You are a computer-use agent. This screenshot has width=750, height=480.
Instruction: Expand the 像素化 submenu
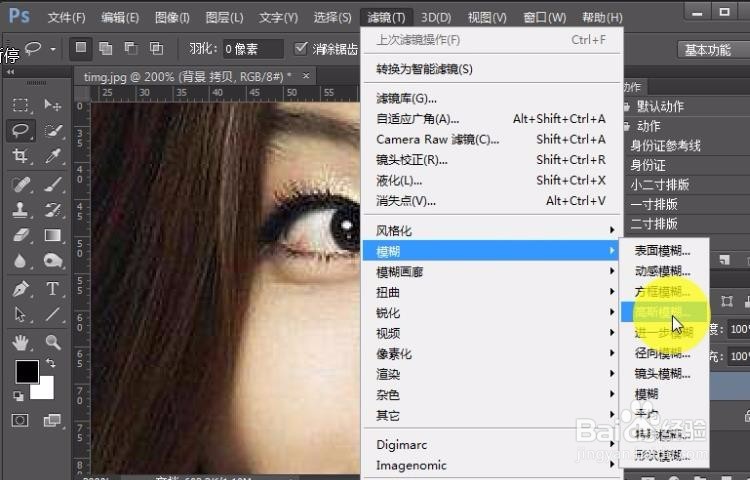(x=491, y=354)
